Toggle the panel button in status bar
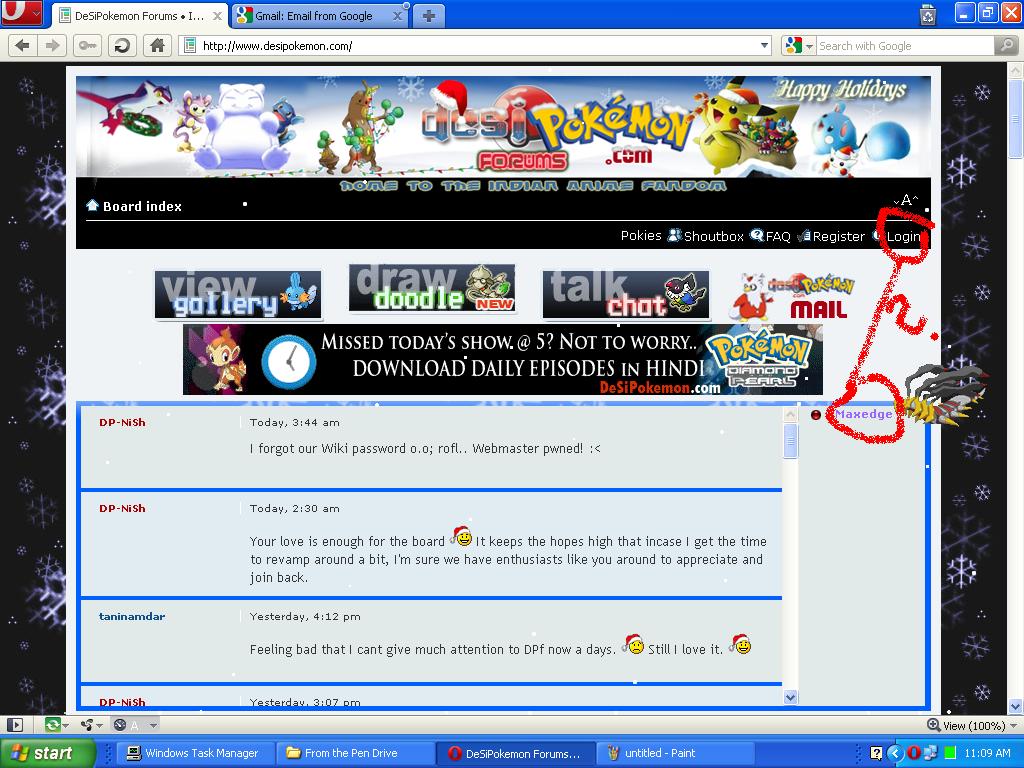Screen dimensions: 1024x768 pyautogui.click(x=15, y=725)
